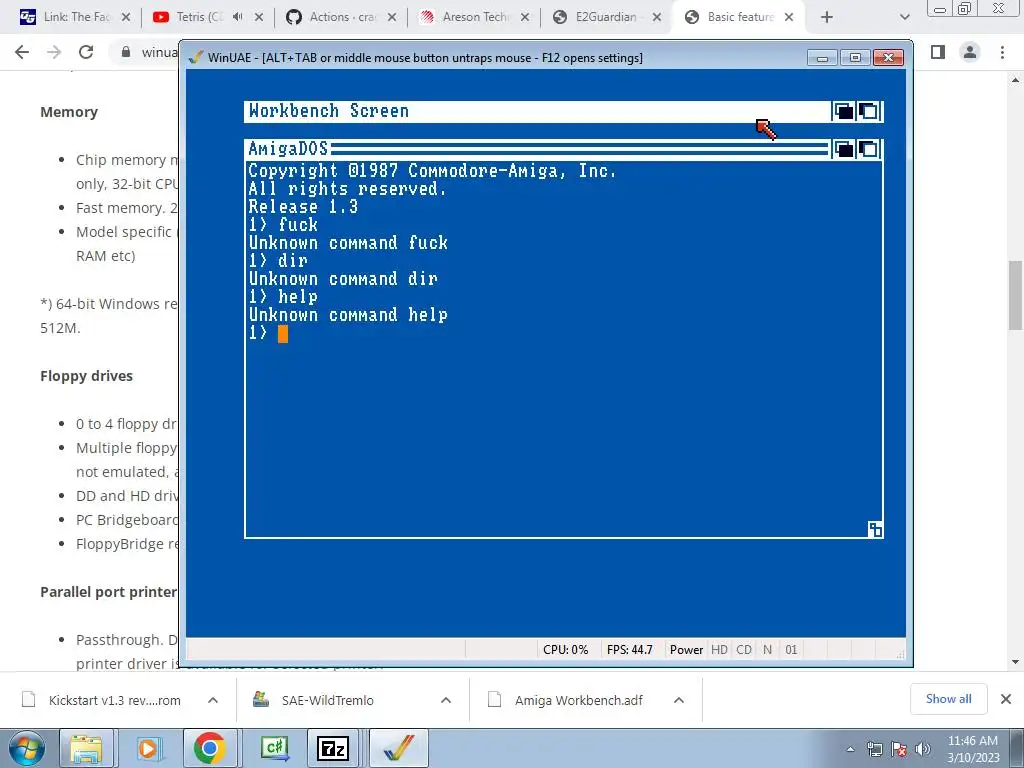Open the C# app in taskbar

[x=273, y=748]
